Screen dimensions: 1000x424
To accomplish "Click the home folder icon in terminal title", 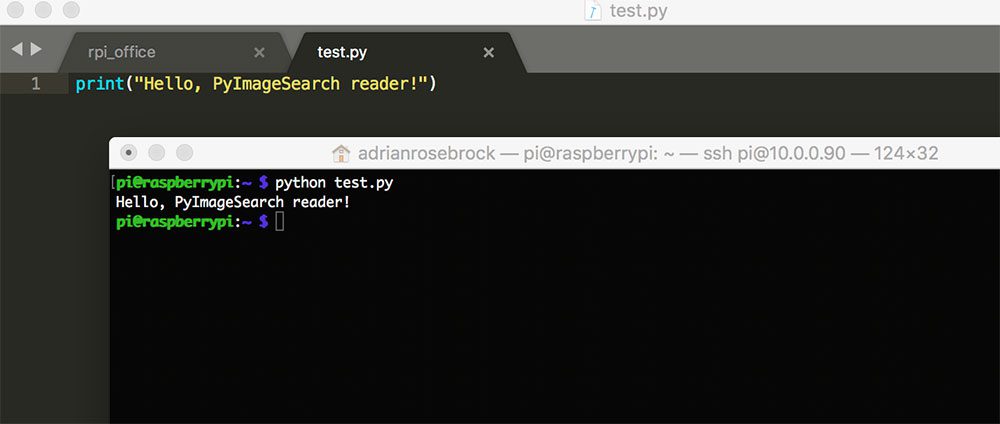I will tap(341, 153).
